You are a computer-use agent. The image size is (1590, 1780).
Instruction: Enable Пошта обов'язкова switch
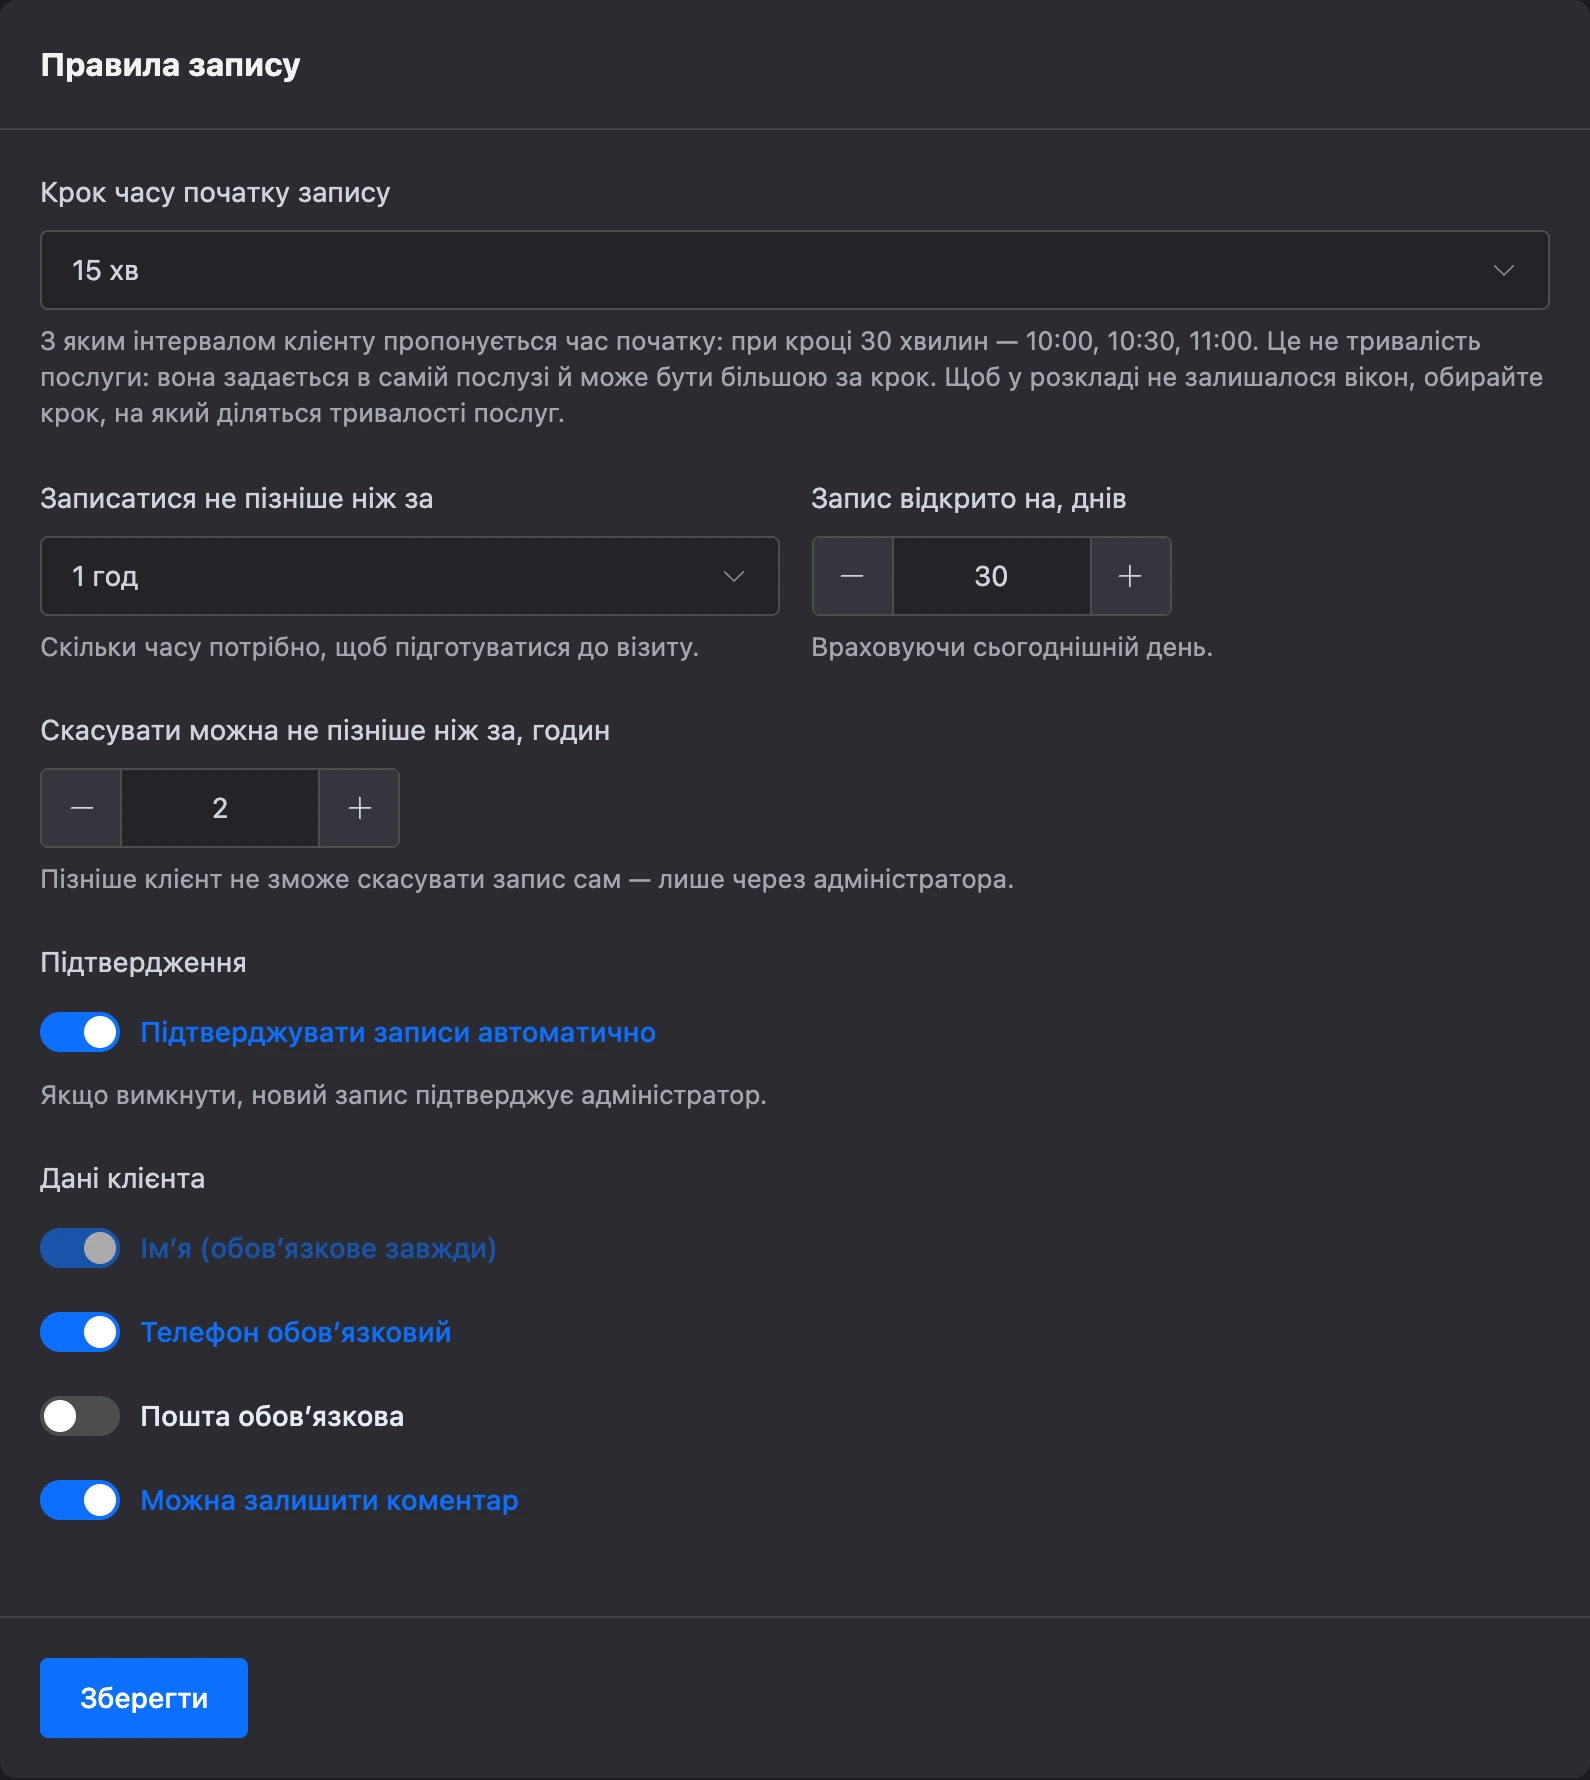pos(80,1416)
